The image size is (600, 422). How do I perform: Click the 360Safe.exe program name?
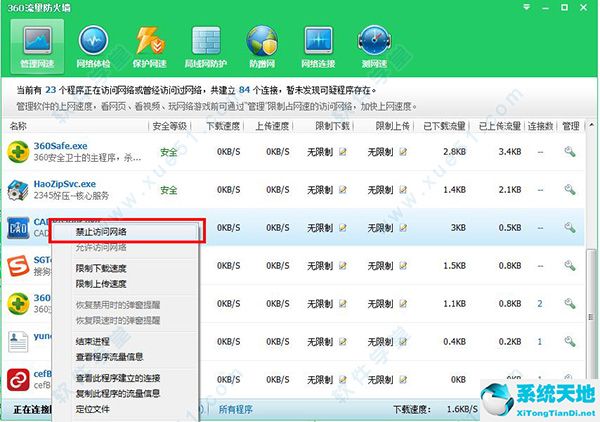(x=60, y=146)
